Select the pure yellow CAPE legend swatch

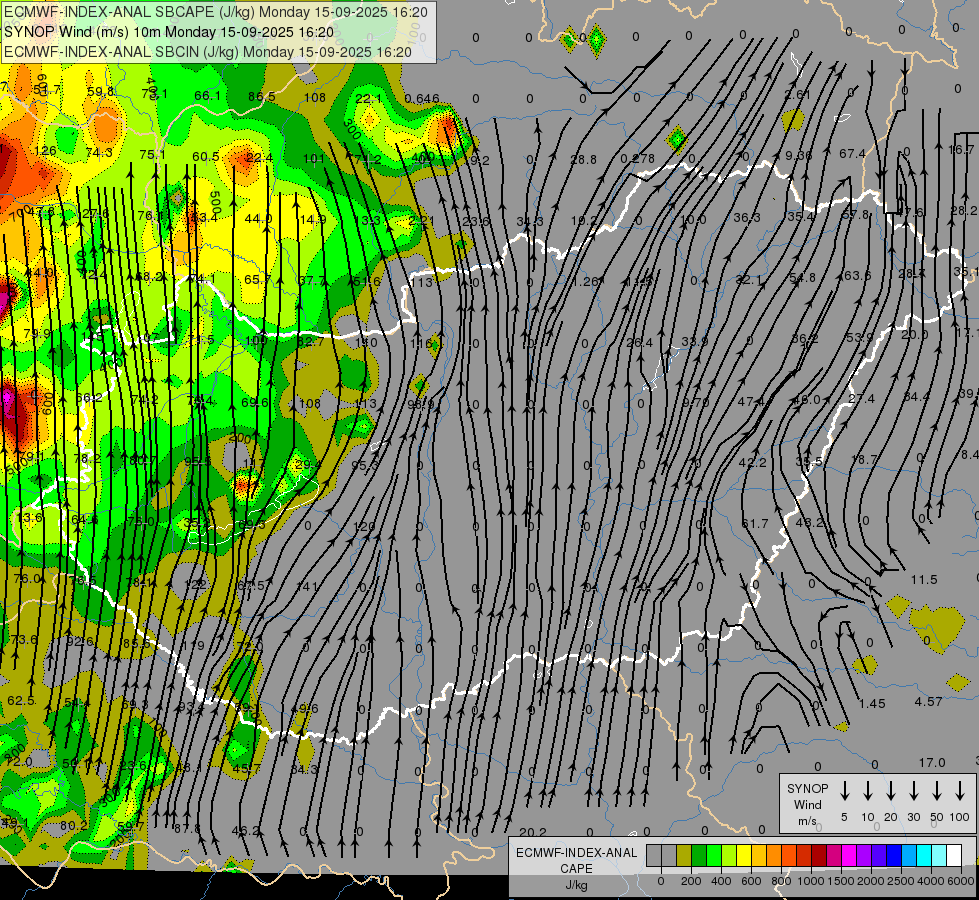coord(744,855)
